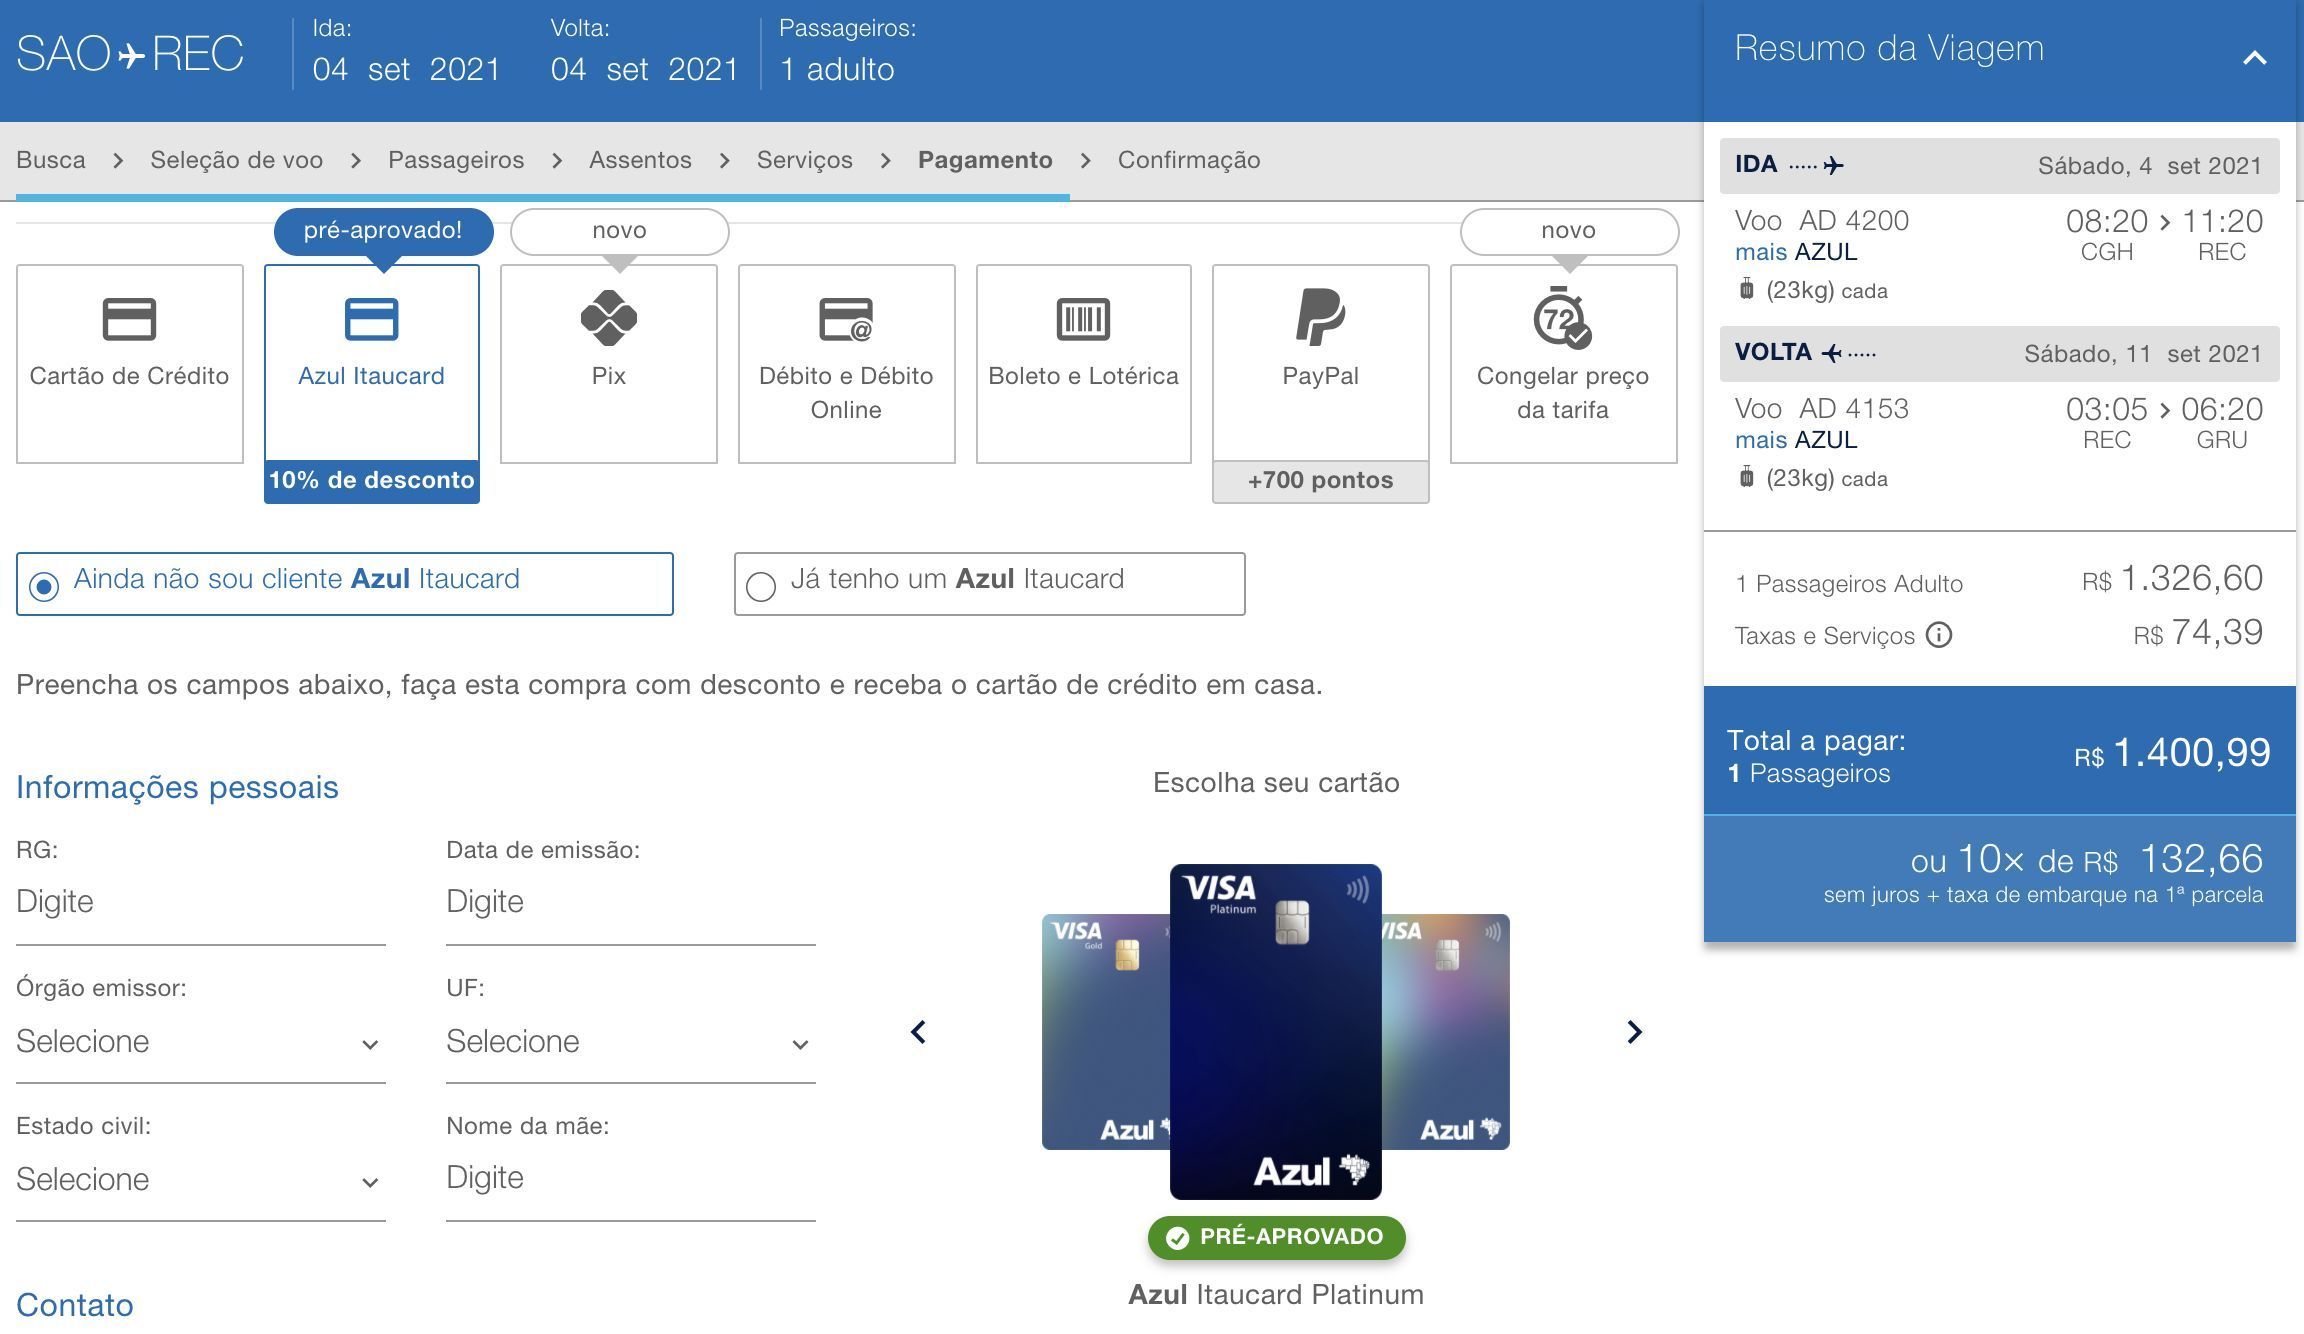Click the 'R$ 74,39' taxes value
The height and width of the screenshot is (1334, 2304).
click(2198, 633)
